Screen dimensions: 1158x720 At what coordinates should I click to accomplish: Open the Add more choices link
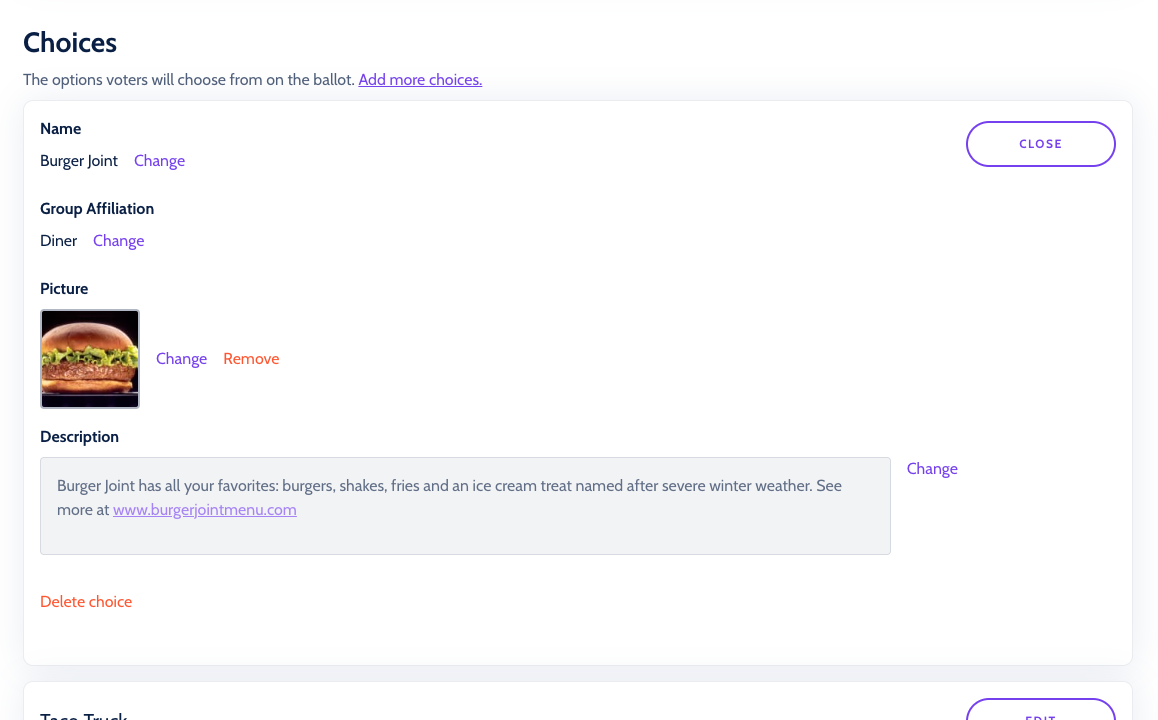click(420, 80)
